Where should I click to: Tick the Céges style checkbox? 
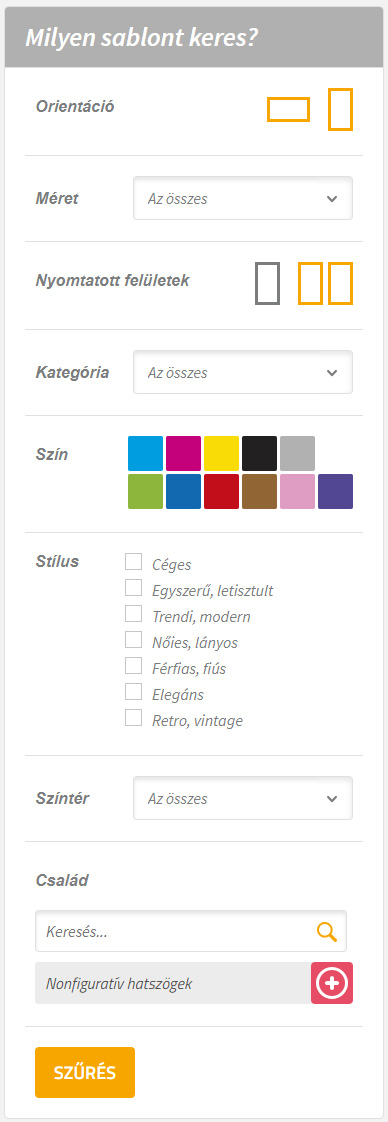coord(133,562)
